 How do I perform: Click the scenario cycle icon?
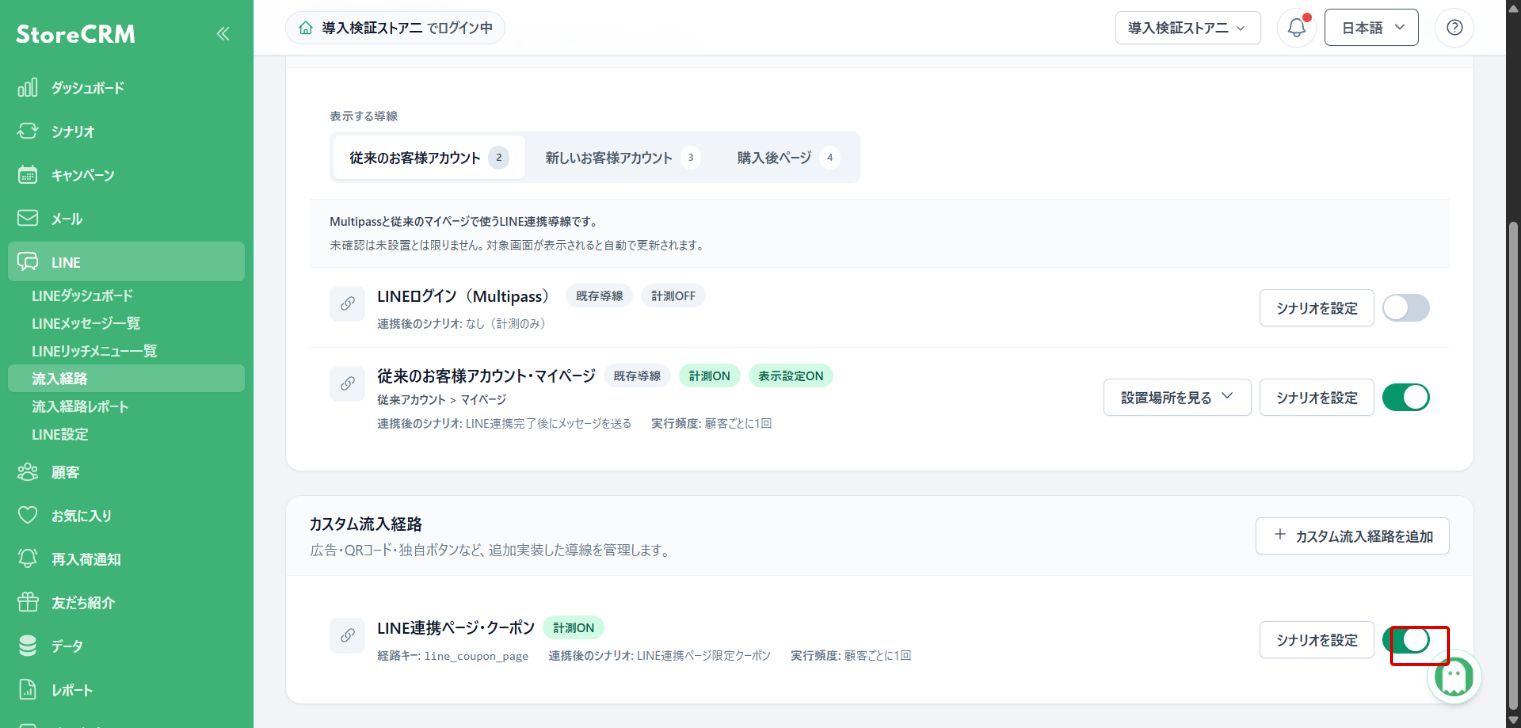(x=28, y=131)
